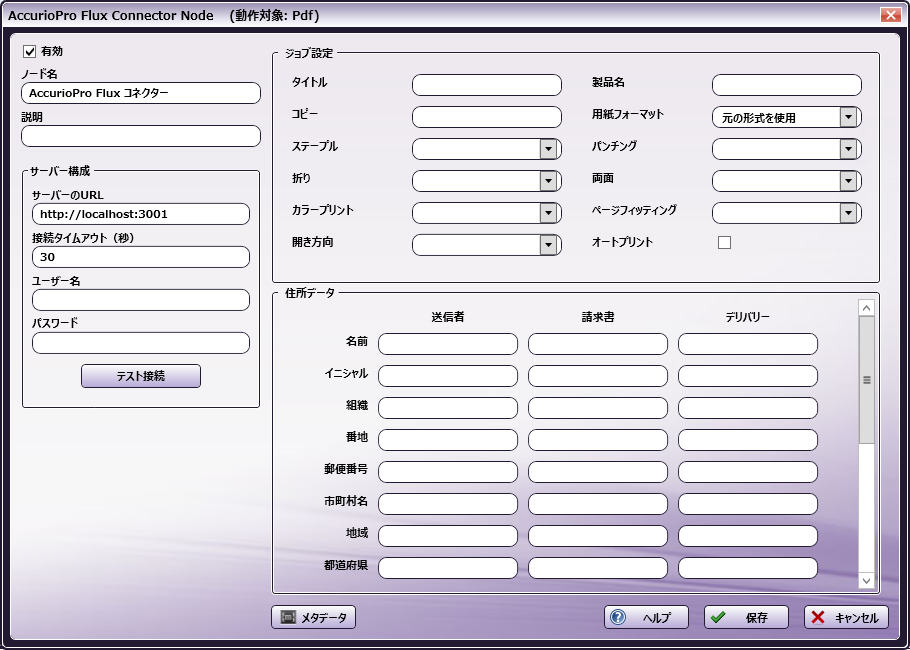
Task: Click the 請求書 都道府県 field
Action: pos(598,568)
